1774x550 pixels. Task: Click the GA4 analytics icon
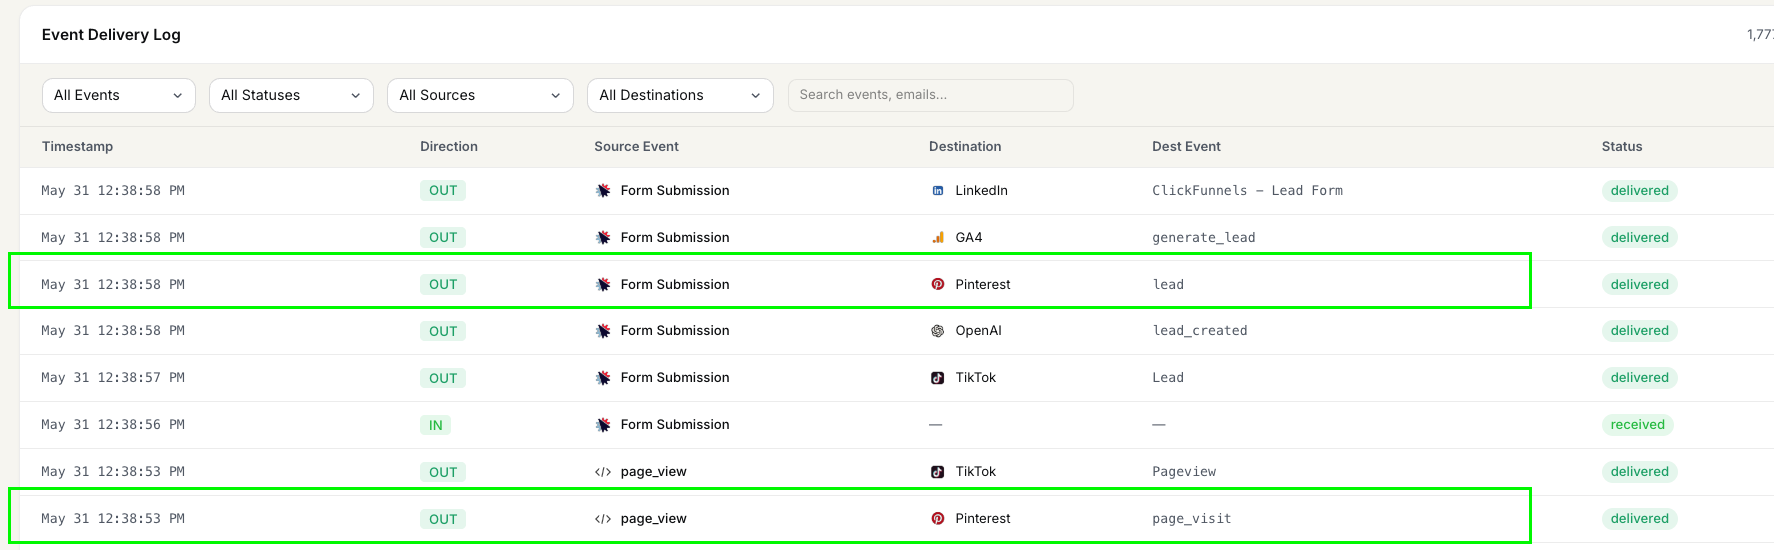938,238
